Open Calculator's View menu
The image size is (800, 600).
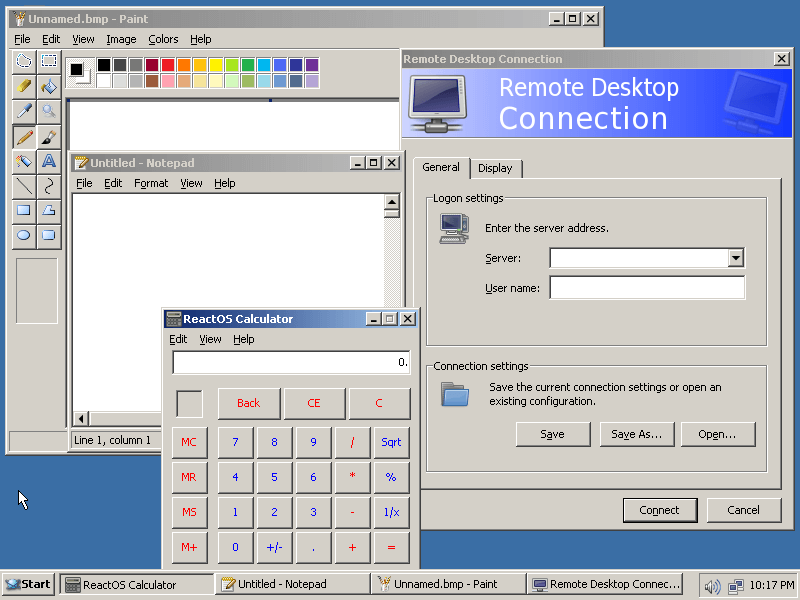click(x=210, y=339)
